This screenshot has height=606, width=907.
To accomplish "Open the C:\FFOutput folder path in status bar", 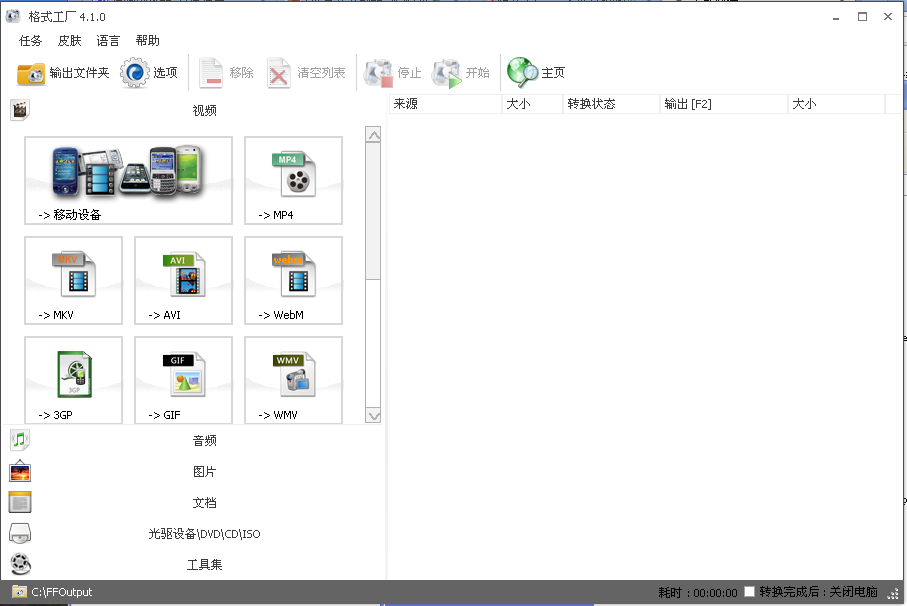I will point(63,592).
